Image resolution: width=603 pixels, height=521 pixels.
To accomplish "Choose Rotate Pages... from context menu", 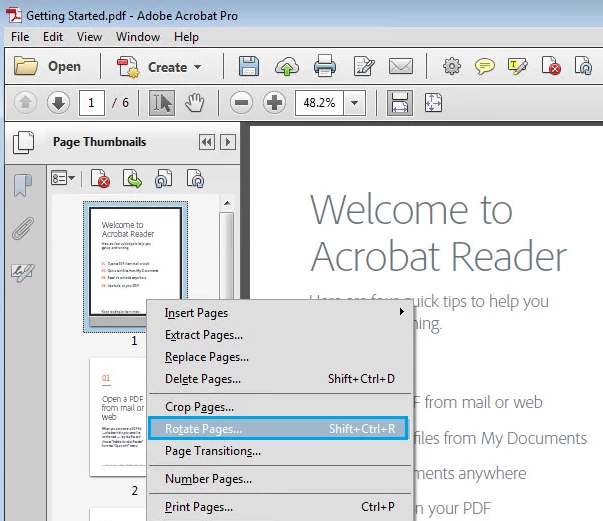I will (x=278, y=428).
